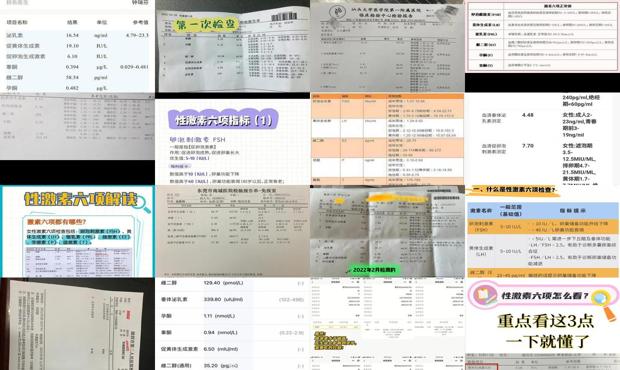Click barcode on 第一次检查 report photo
Image resolution: width=620 pixels, height=370 pixels.
coord(284,18)
